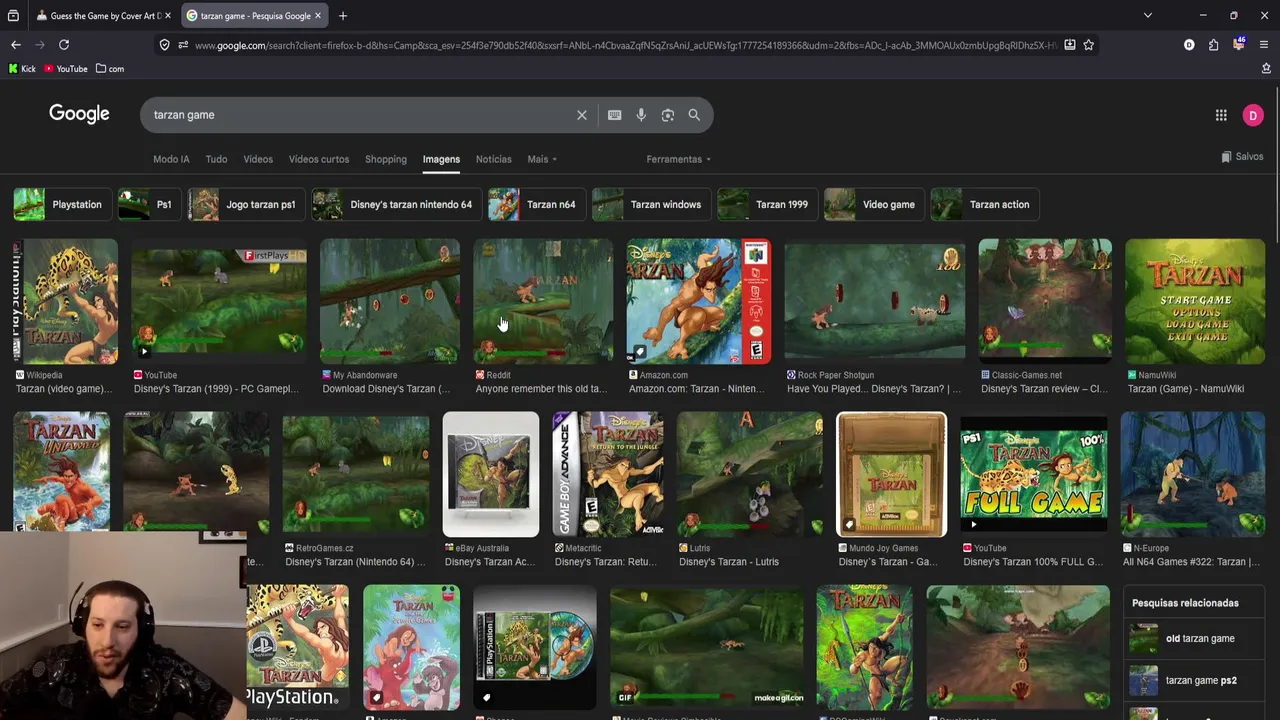Open the Metacritic Game Boy Advance thumbnail
The image size is (1280, 720).
[x=608, y=474]
